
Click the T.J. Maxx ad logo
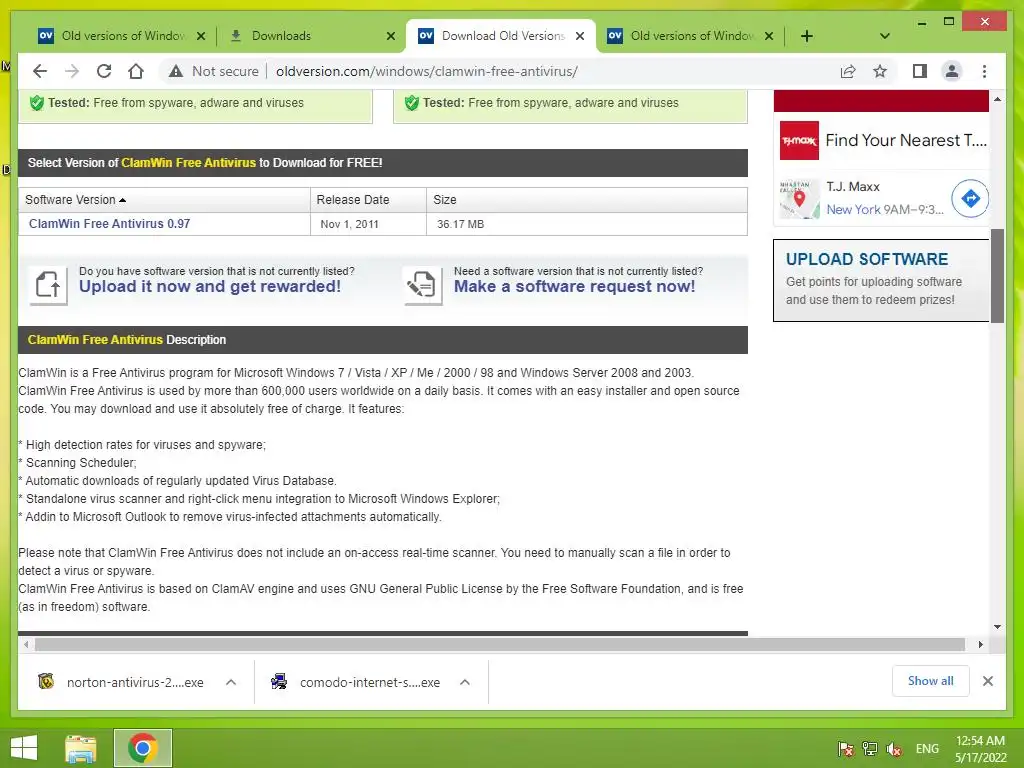799,140
